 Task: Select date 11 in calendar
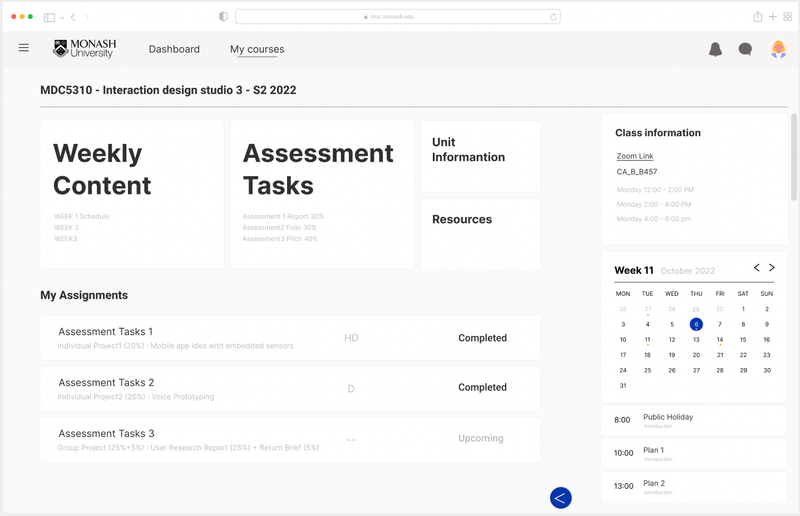click(647, 340)
